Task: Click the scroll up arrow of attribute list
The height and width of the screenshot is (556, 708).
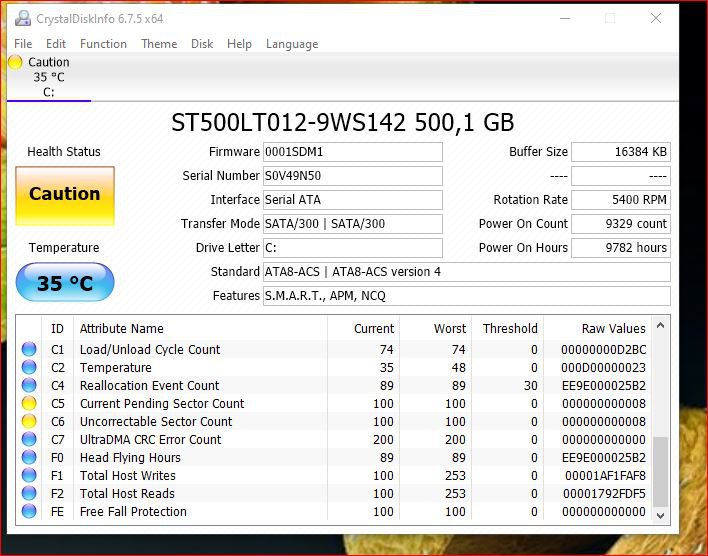Action: tap(660, 325)
